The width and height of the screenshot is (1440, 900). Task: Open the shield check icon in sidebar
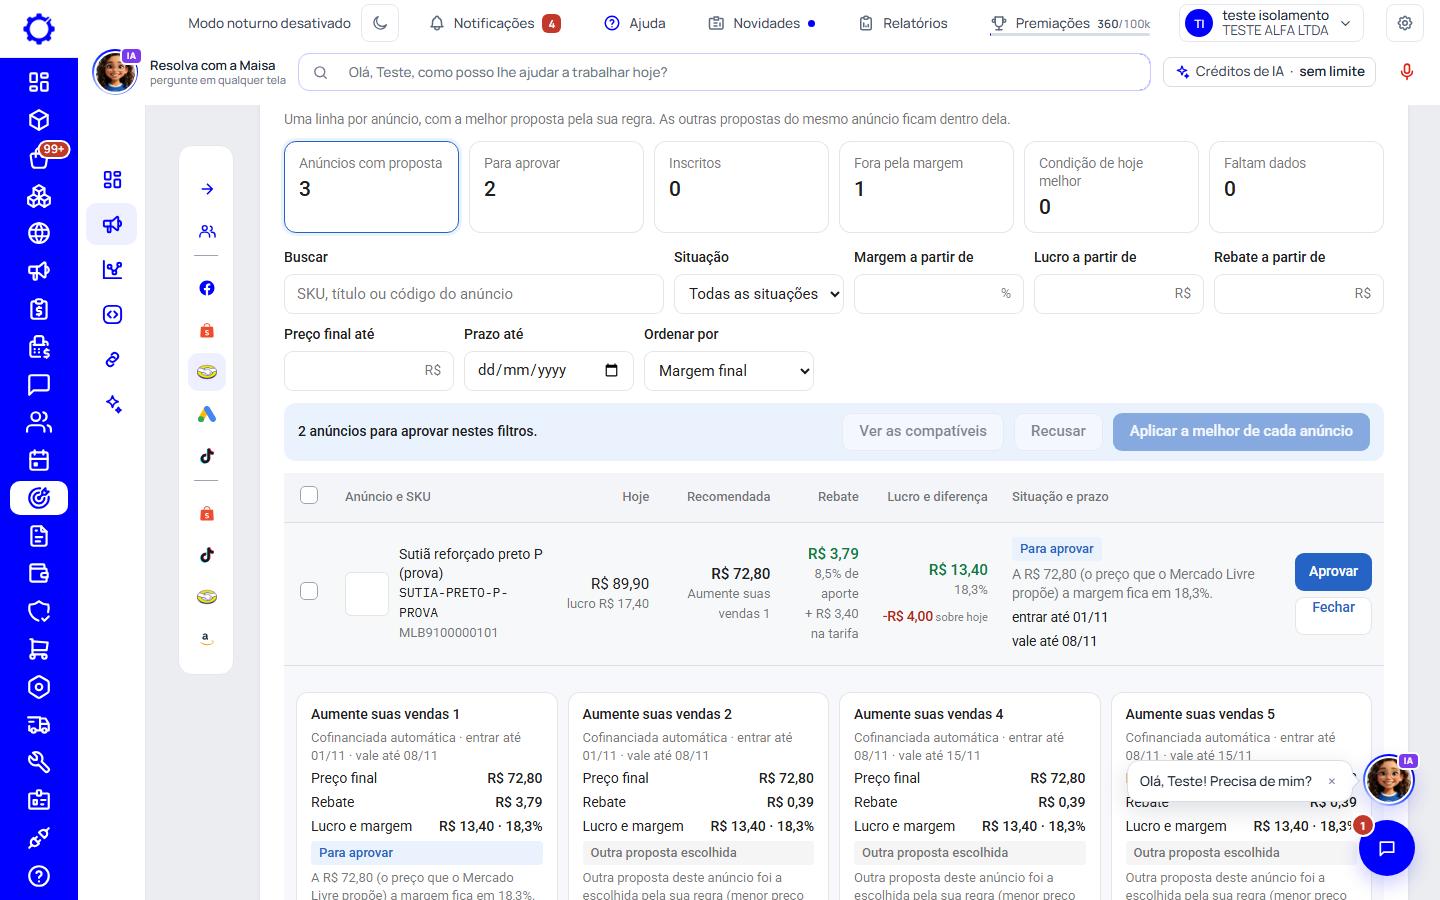[39, 611]
